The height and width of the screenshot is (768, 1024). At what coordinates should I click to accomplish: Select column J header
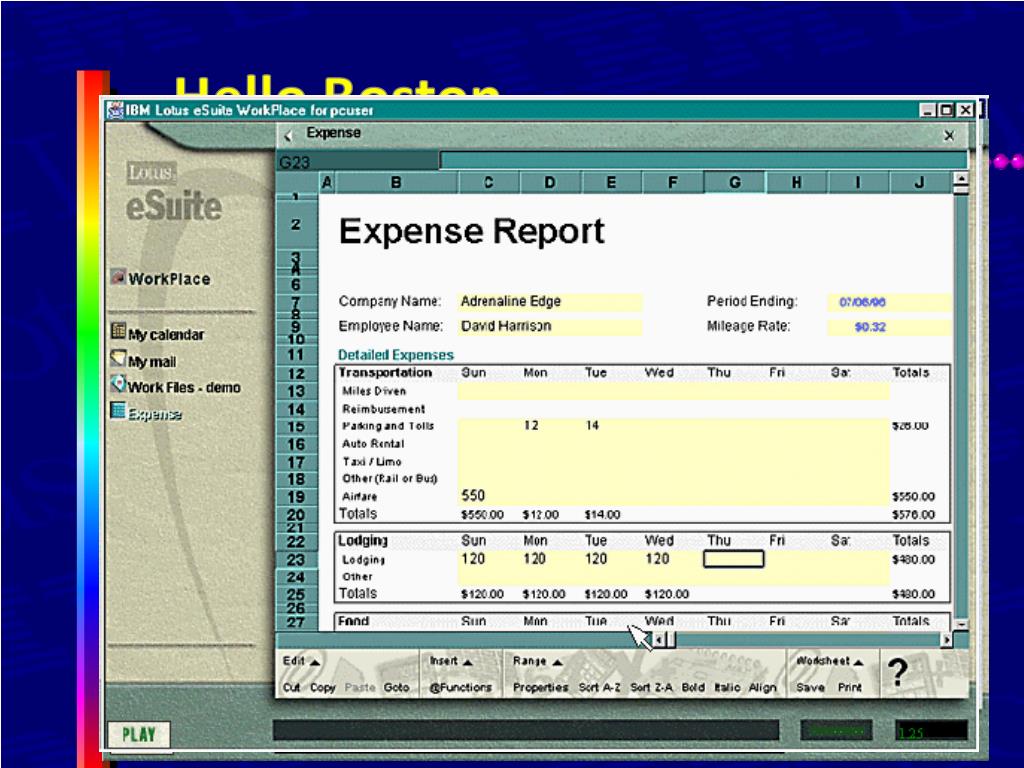(x=920, y=183)
